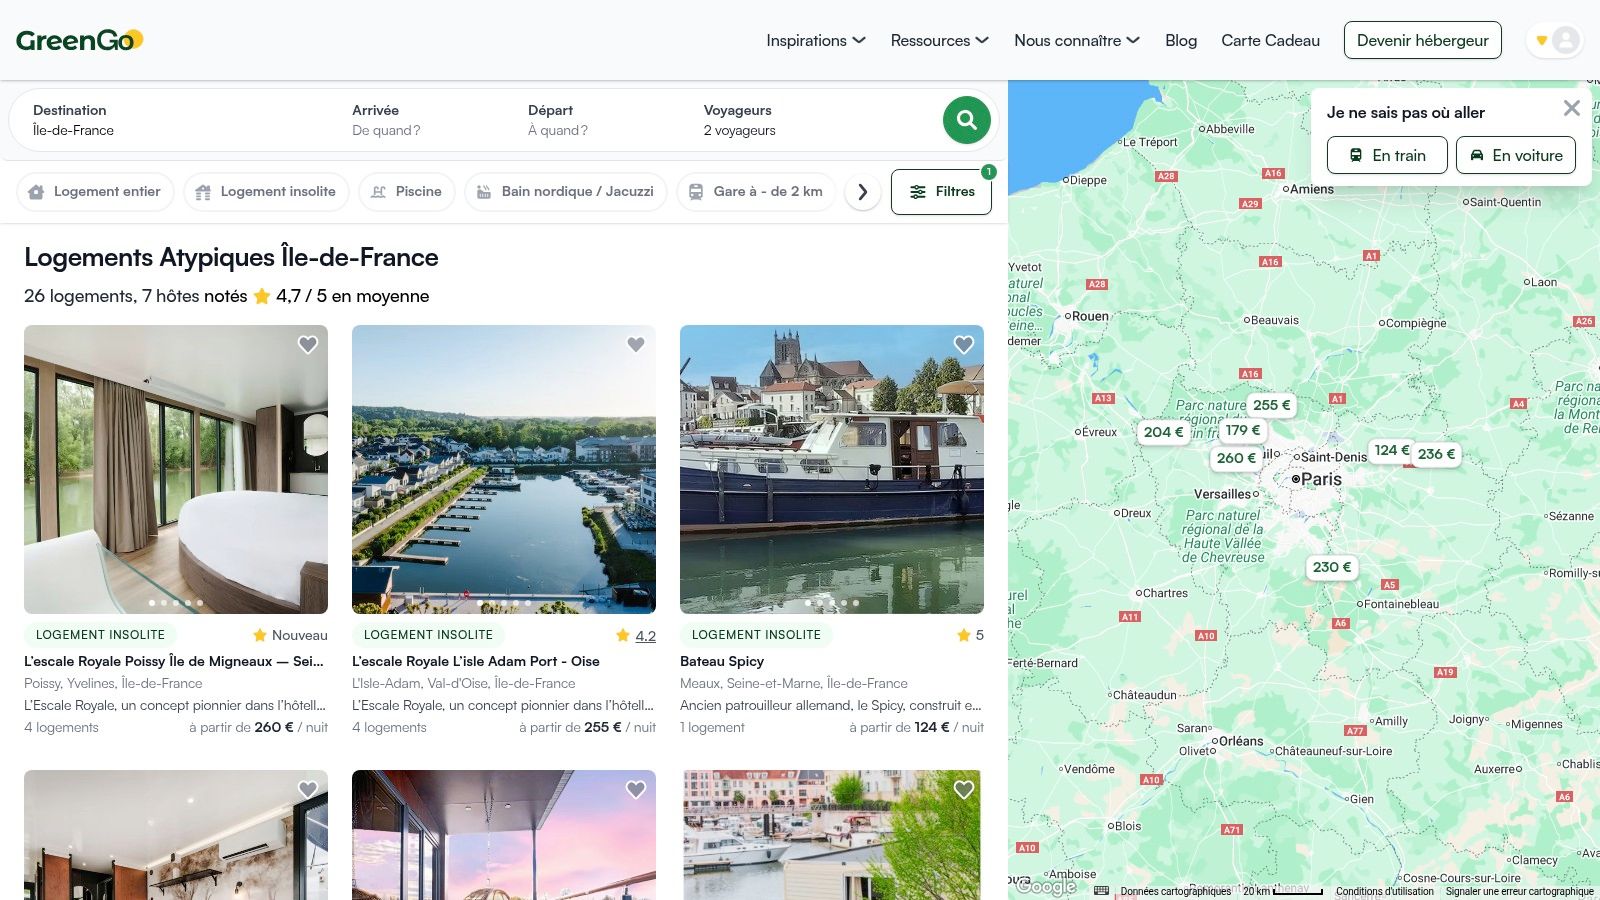1600x900 pixels.
Task: Apply the Piscine filter chip
Action: tap(406, 192)
